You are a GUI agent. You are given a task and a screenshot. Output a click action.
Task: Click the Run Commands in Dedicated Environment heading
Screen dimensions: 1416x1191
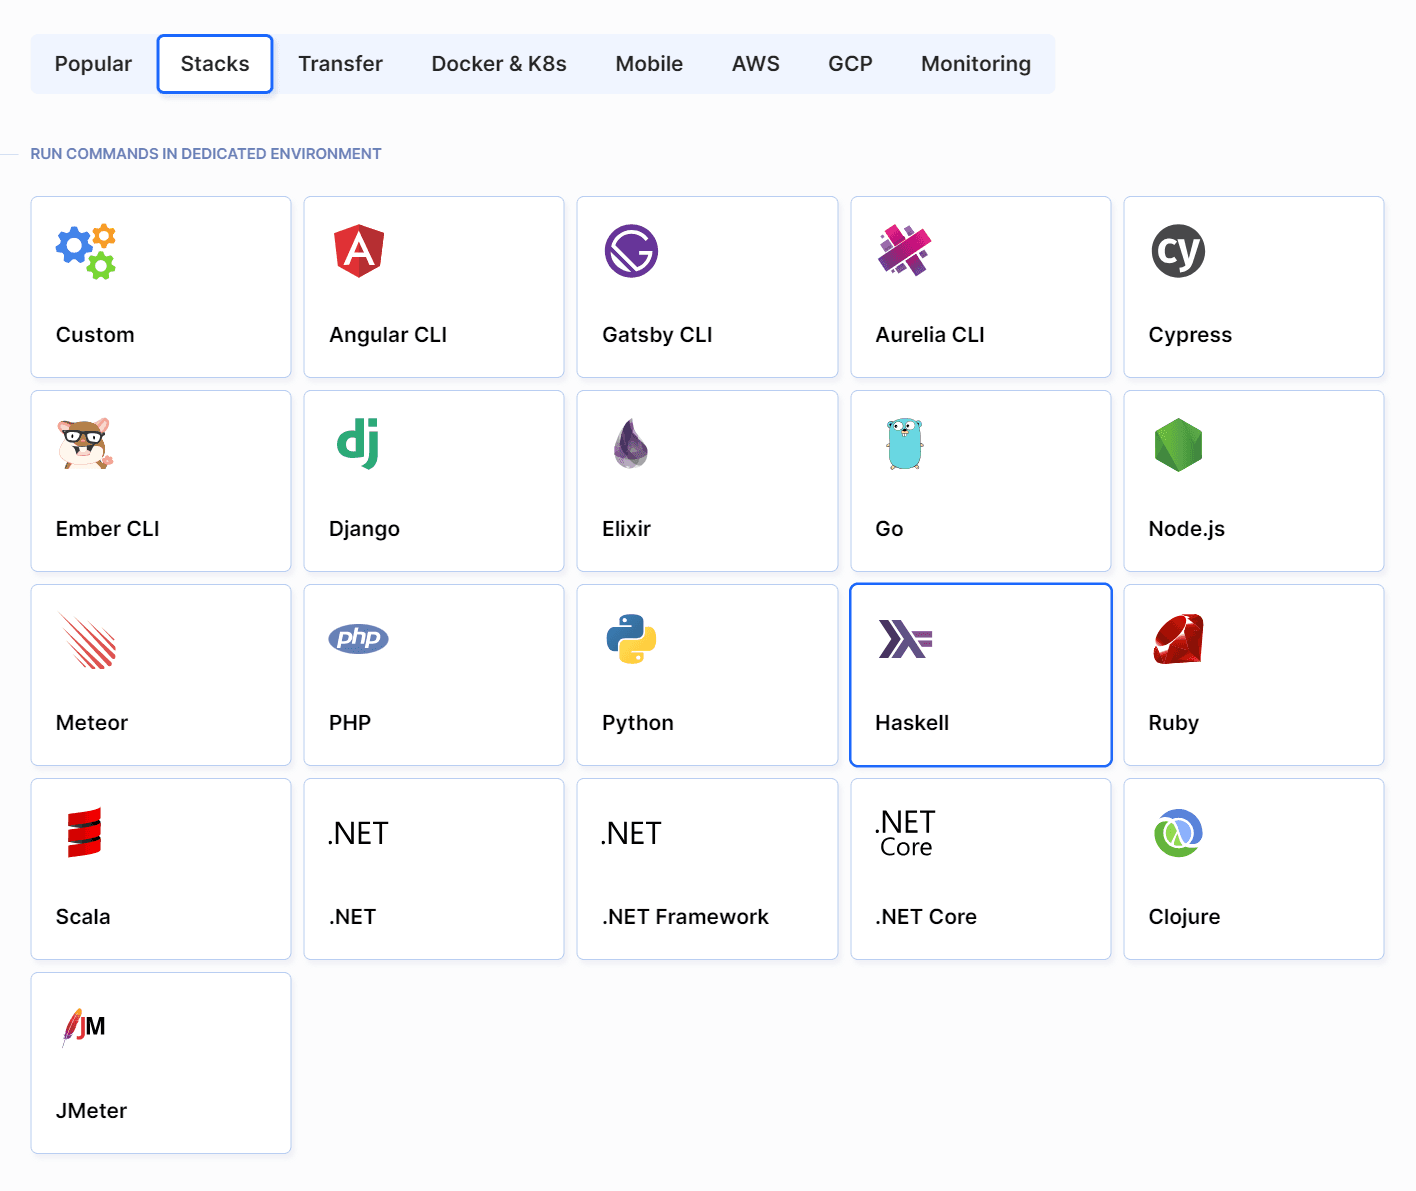point(206,154)
